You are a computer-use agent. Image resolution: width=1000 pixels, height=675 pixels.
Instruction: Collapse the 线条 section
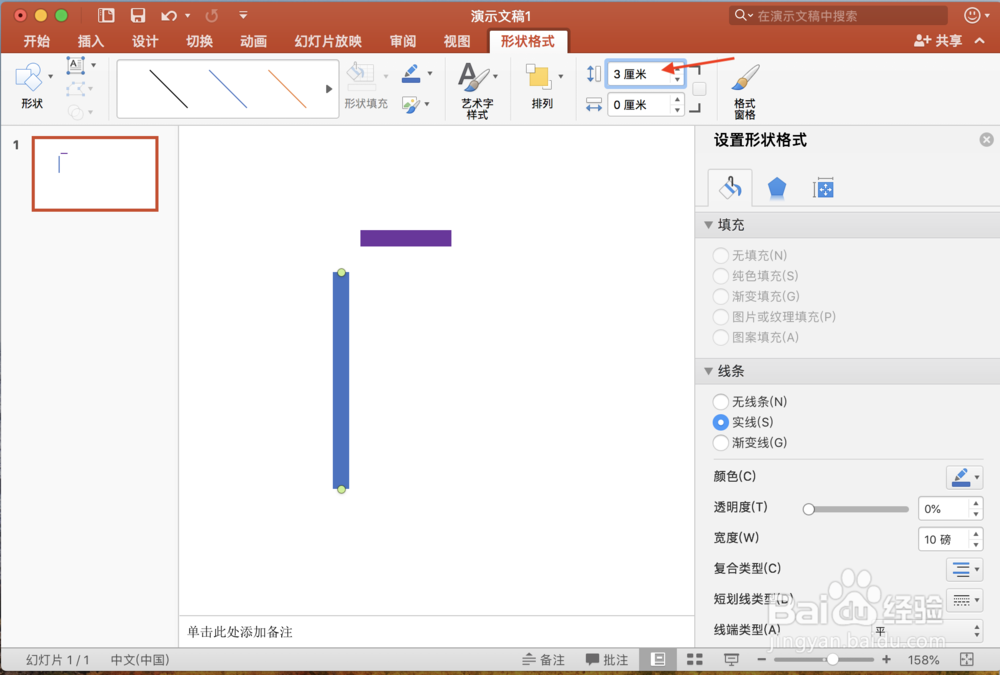pos(709,371)
